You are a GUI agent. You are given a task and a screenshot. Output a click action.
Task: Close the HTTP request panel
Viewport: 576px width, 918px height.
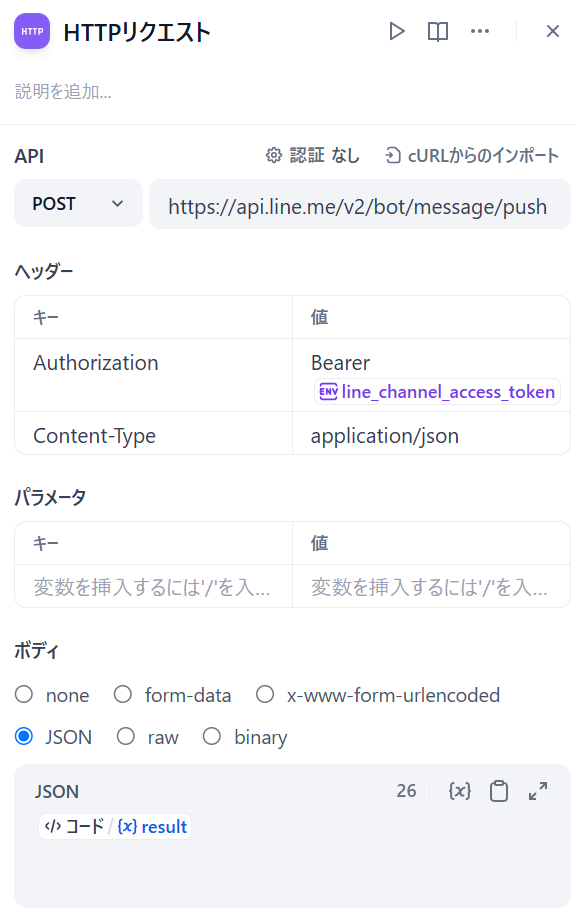(x=553, y=31)
